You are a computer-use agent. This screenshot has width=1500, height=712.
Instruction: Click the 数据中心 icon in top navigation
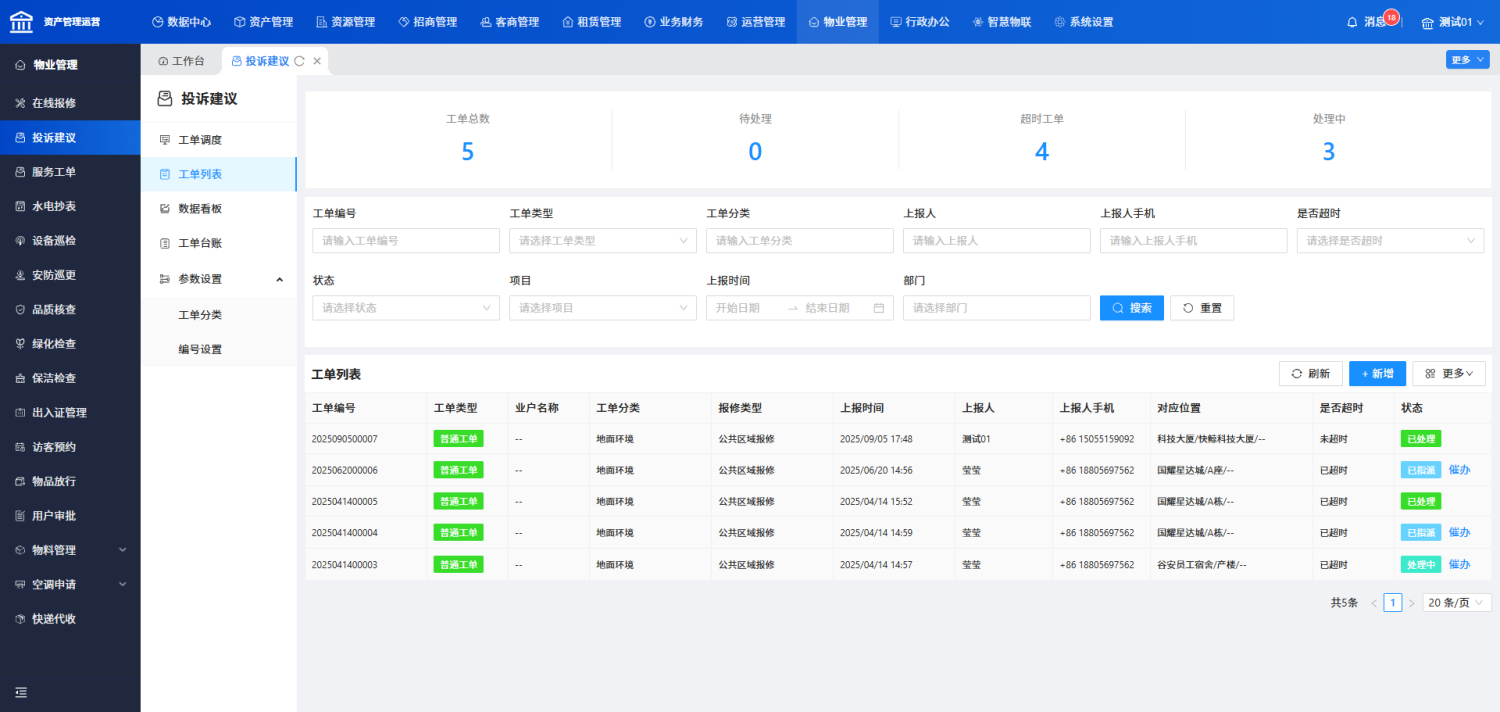(x=158, y=22)
